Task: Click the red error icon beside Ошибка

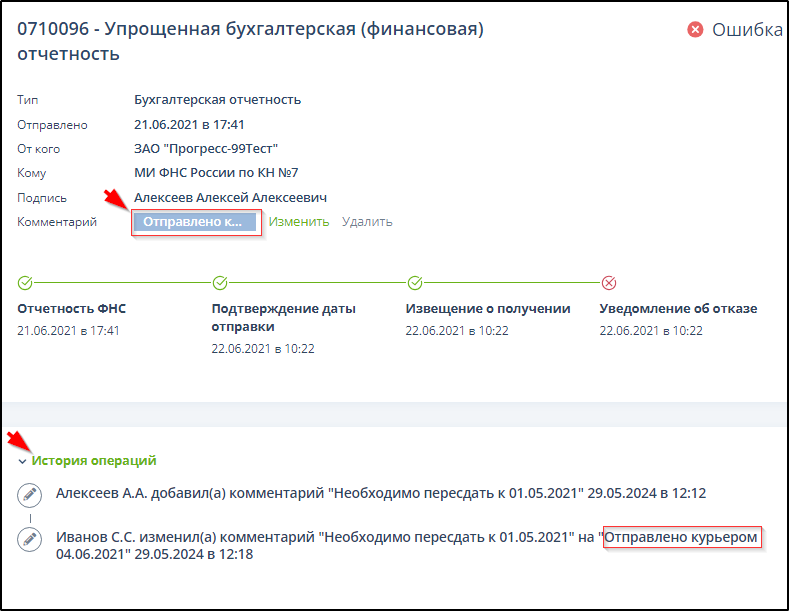Action: 695,30
